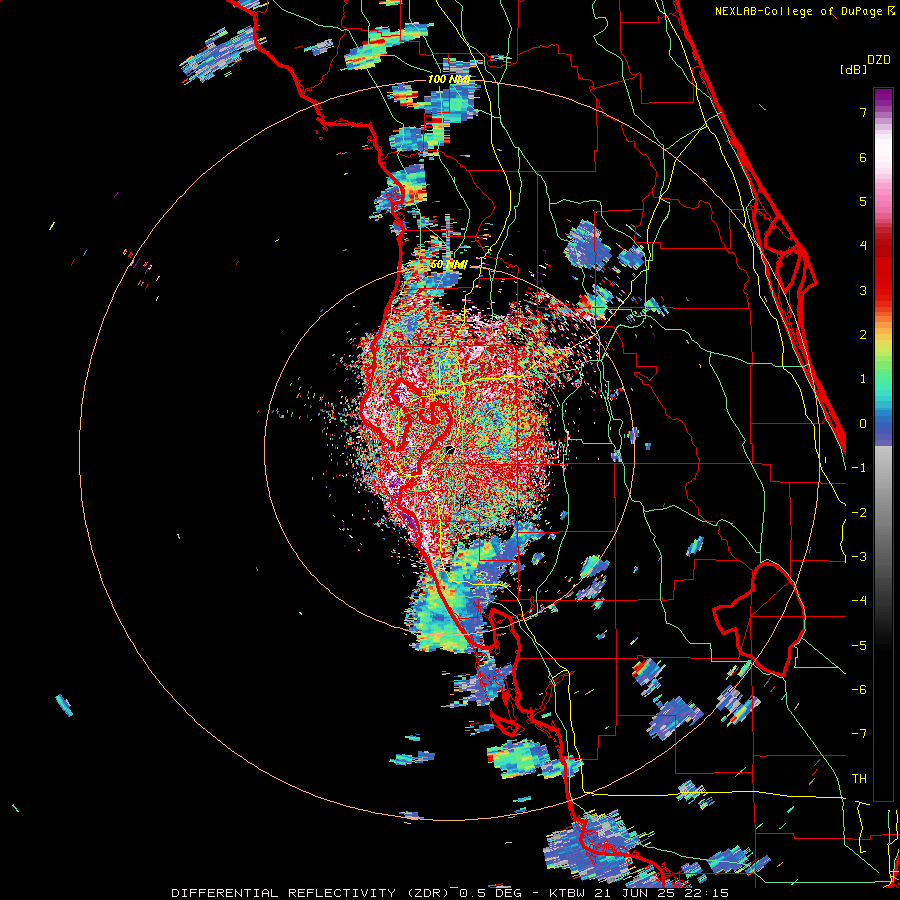This screenshot has width=900, height=900.
Task: Select the 0 dB scale tick label
Action: pos(863,424)
